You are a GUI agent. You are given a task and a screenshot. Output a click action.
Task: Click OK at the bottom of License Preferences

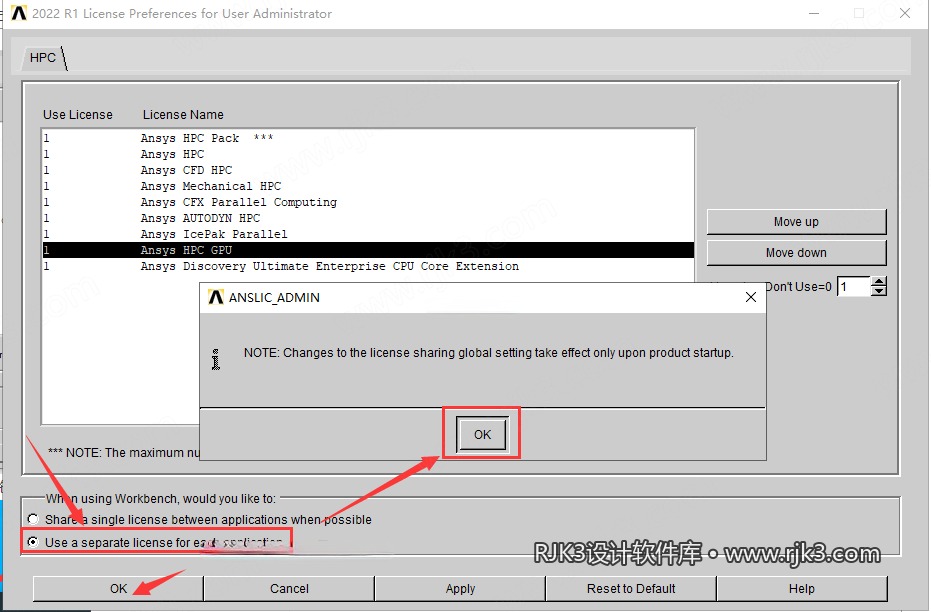tap(118, 588)
